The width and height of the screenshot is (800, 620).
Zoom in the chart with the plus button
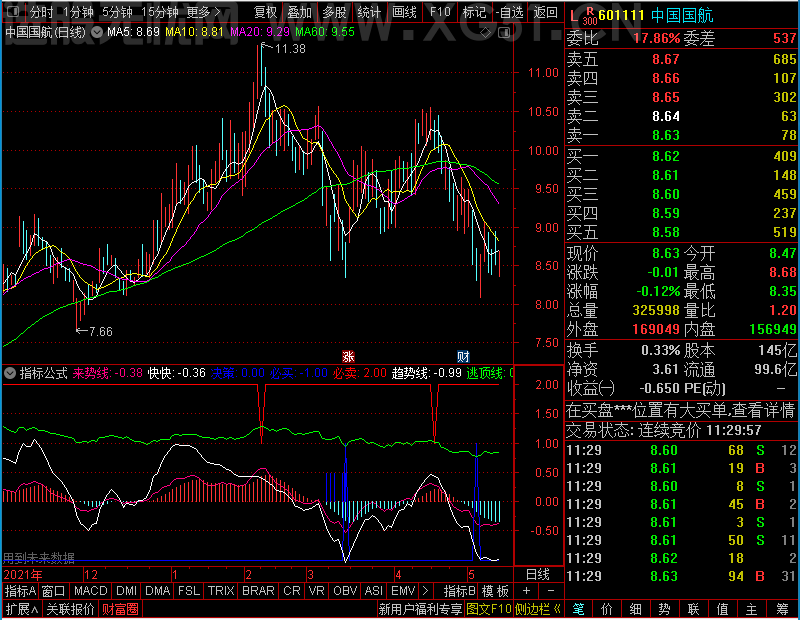click(x=527, y=591)
